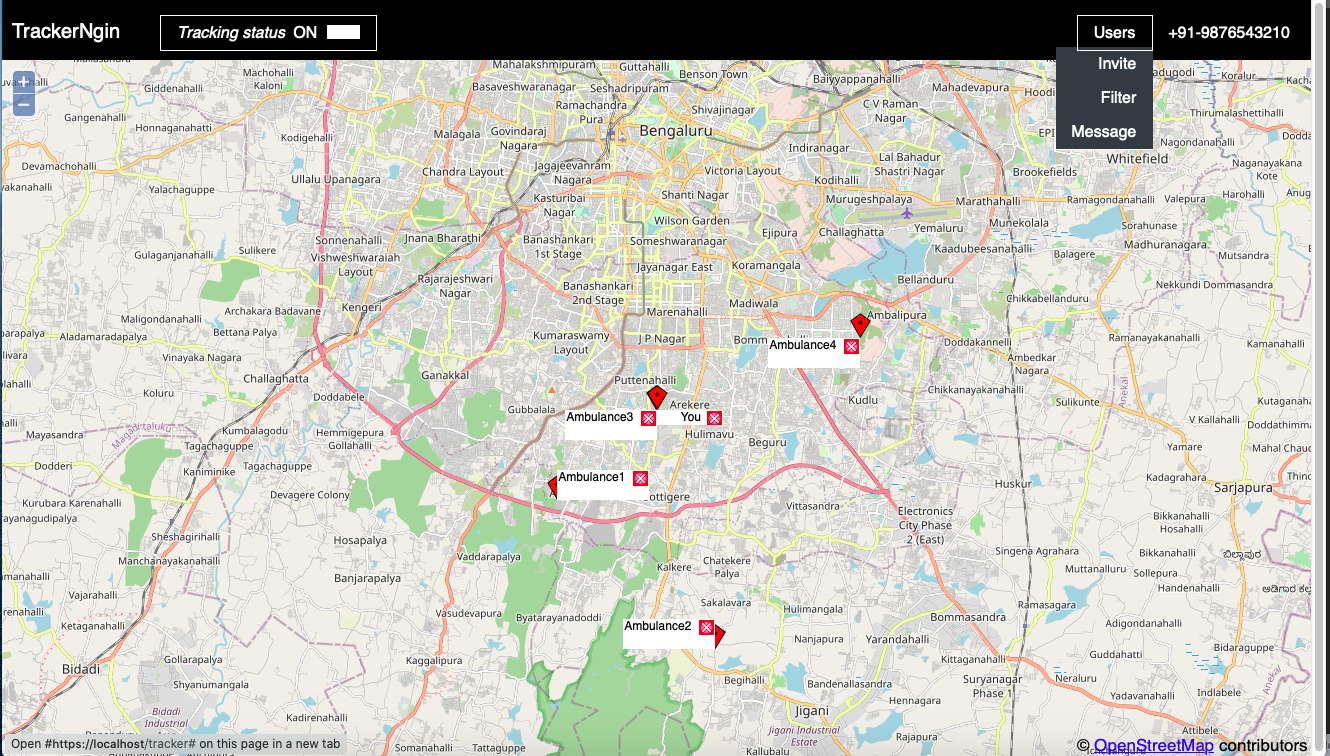Image resolution: width=1330 pixels, height=756 pixels.
Task: Close the Ambulance3 label popup
Action: coord(648,418)
